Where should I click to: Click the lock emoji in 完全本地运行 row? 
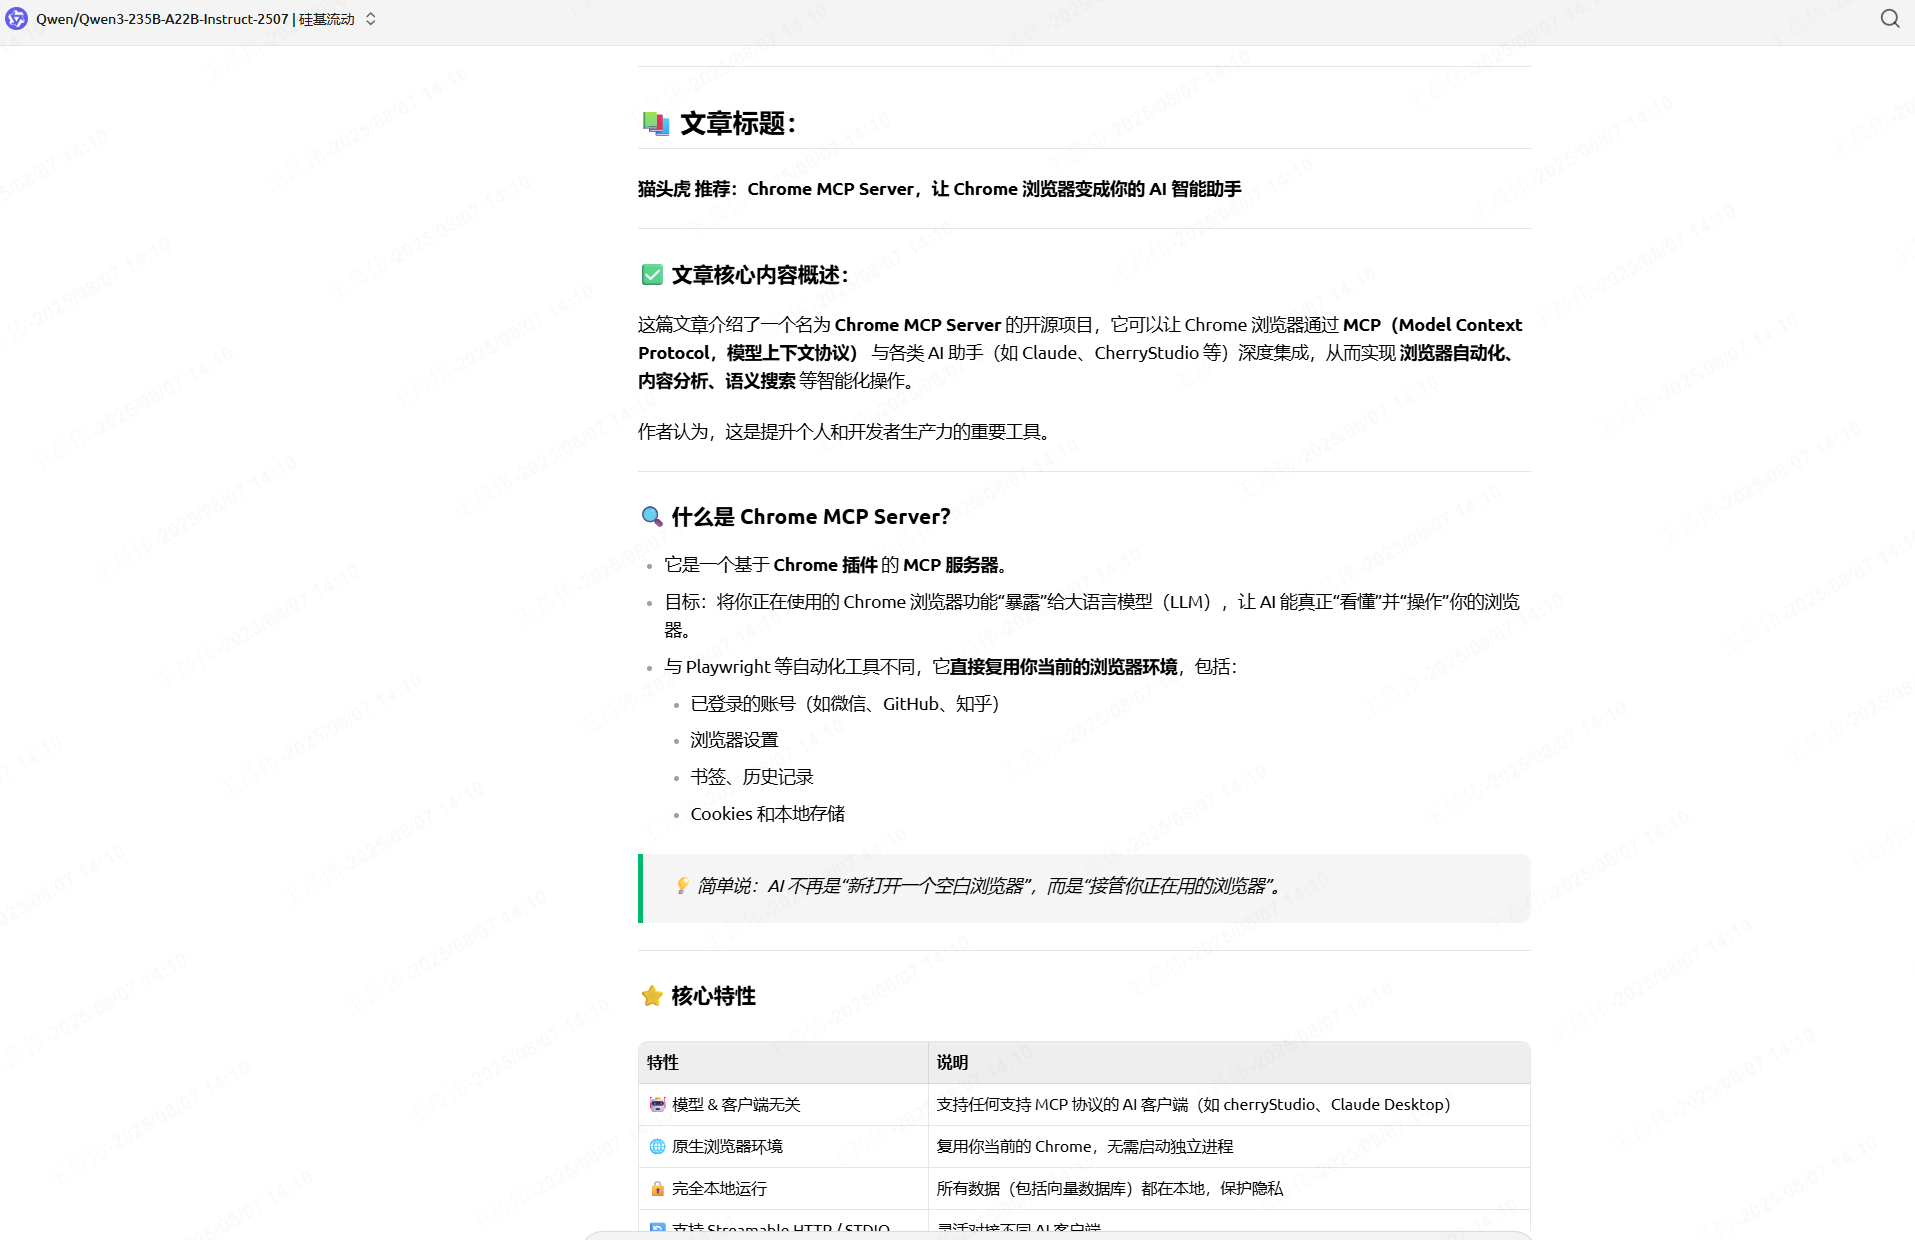657,1188
